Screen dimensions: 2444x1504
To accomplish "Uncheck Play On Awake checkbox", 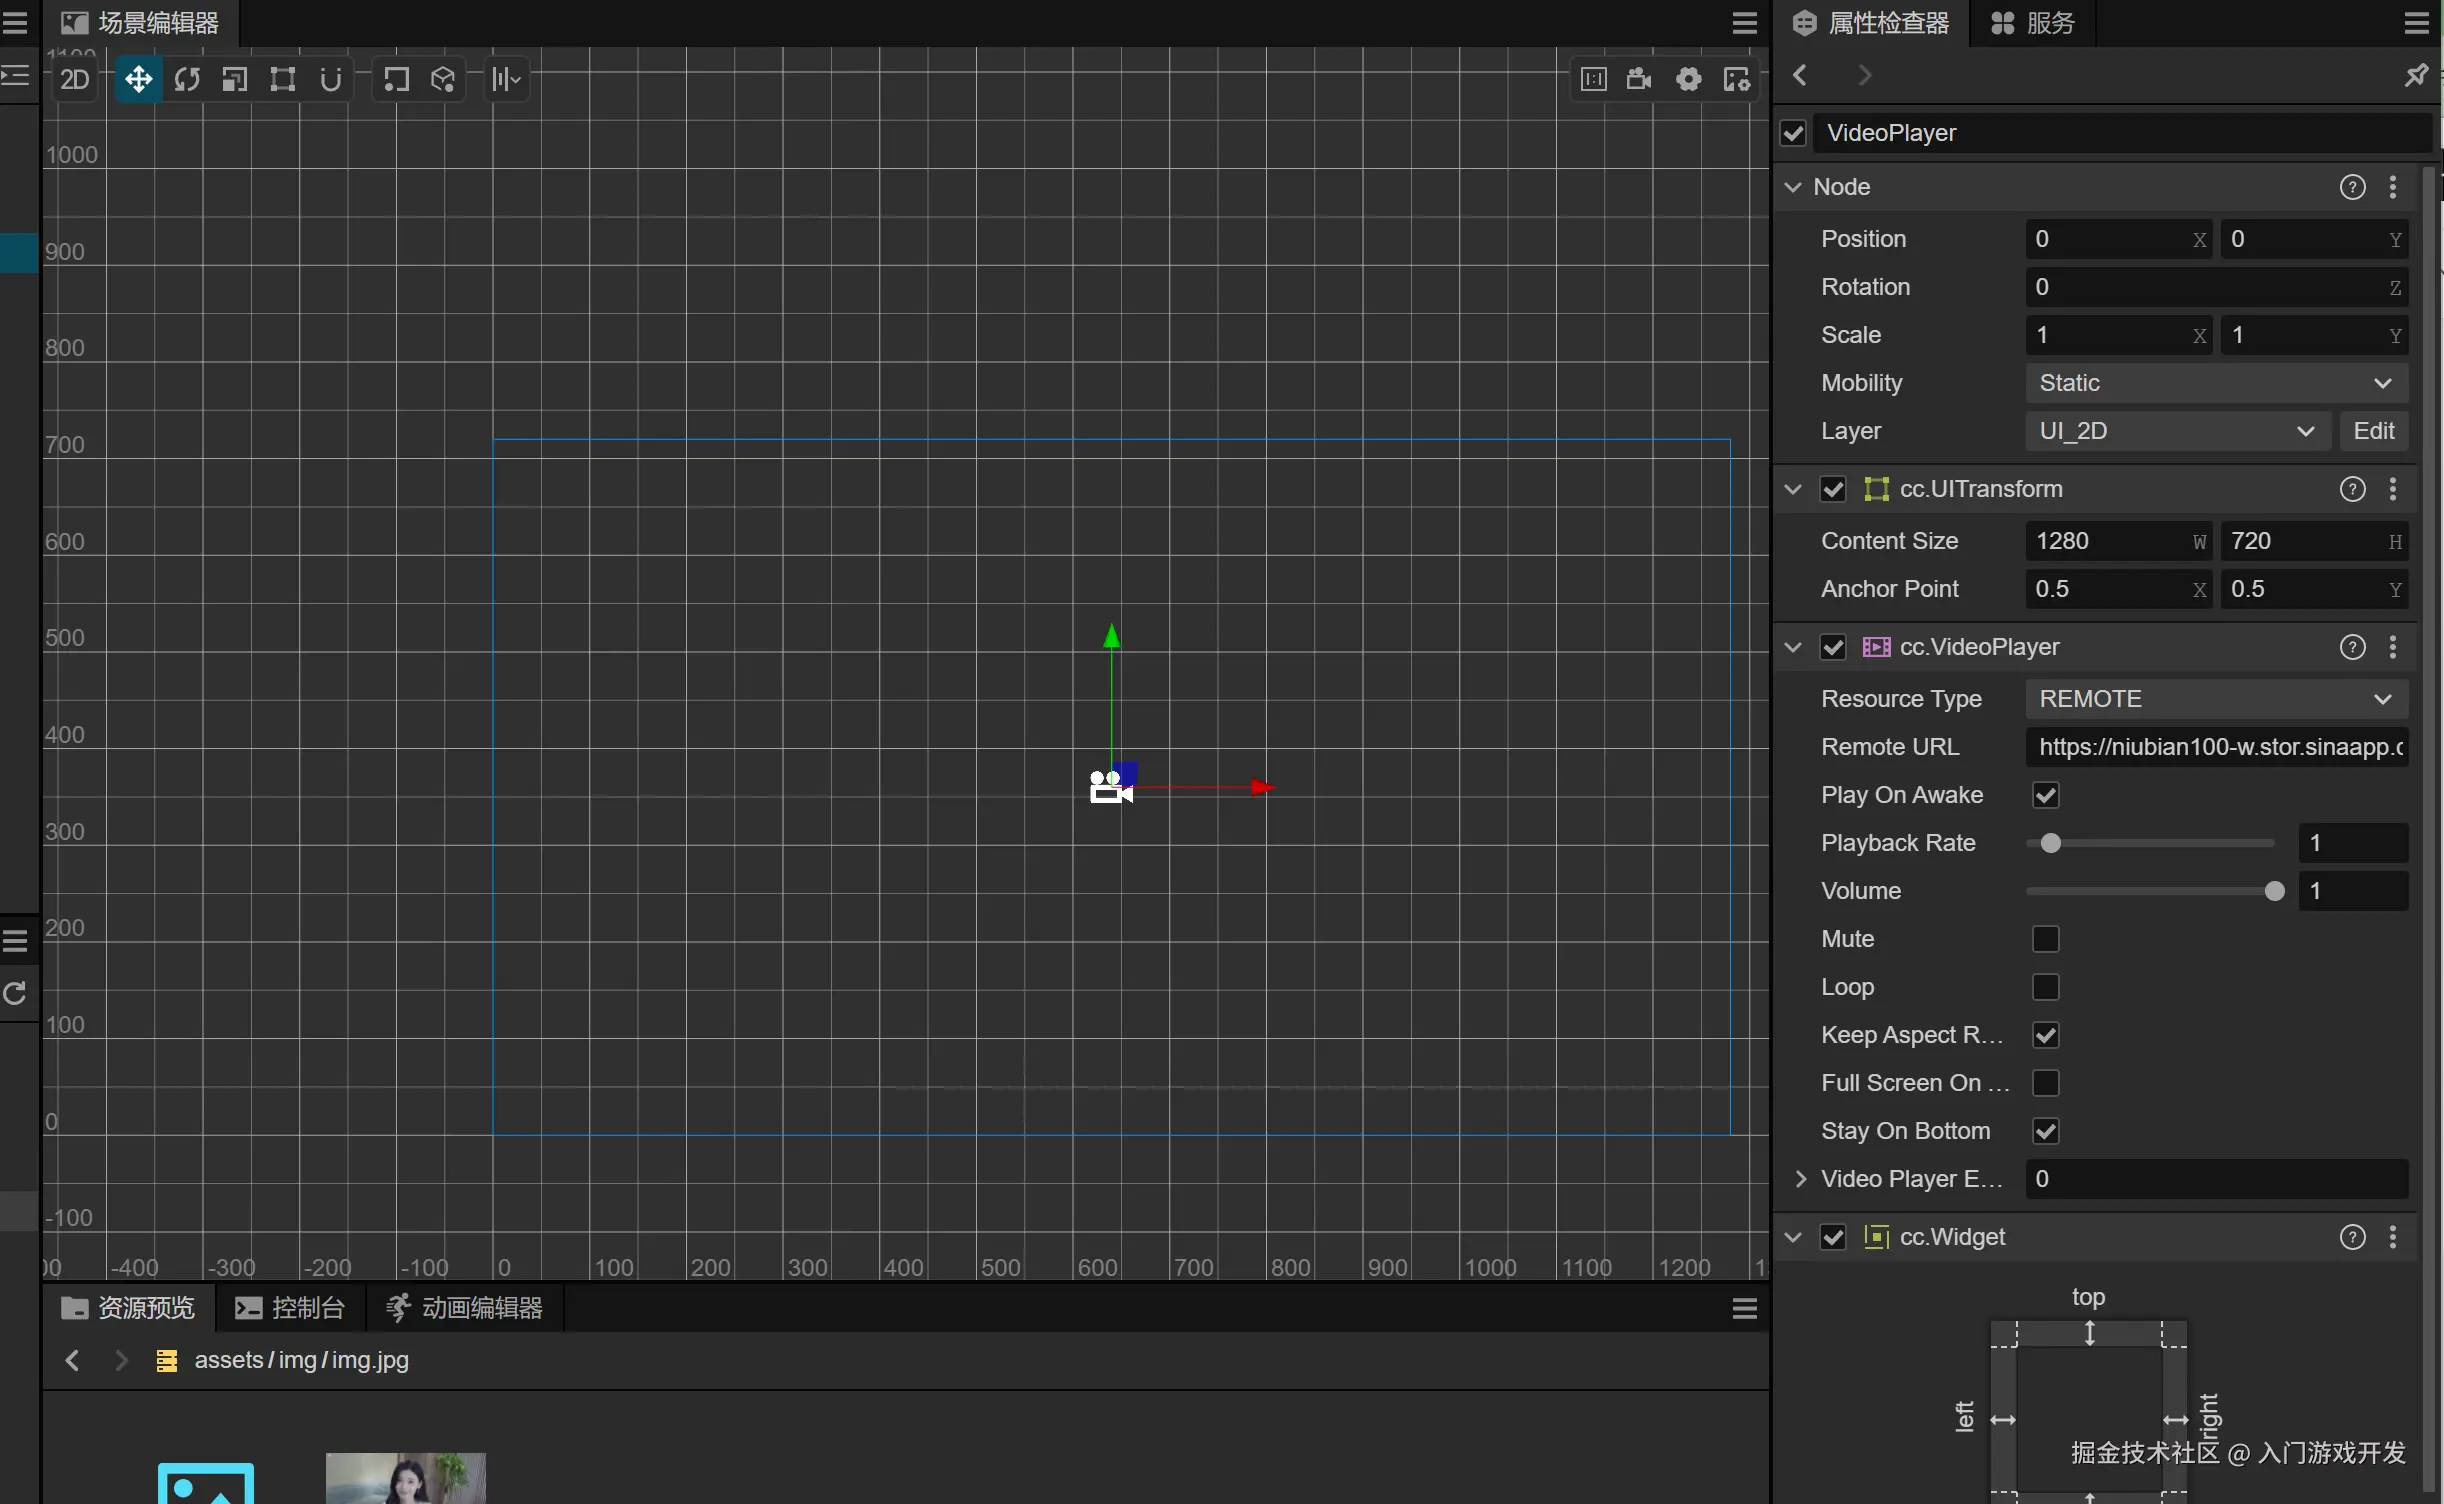I will 2046,795.
